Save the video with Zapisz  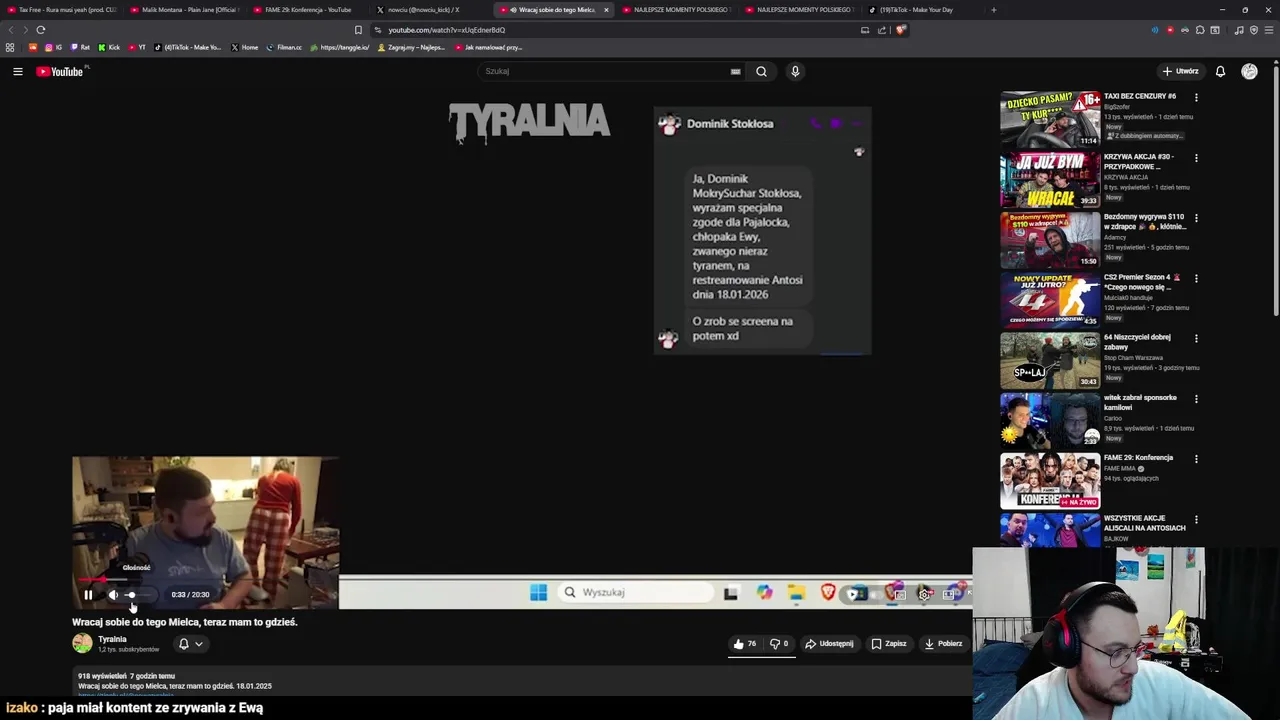click(888, 644)
